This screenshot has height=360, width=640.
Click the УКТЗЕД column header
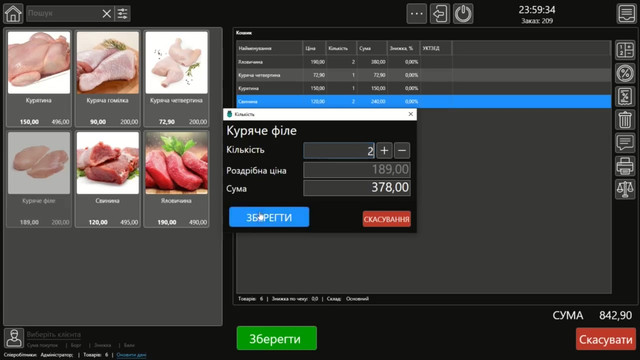click(x=436, y=48)
